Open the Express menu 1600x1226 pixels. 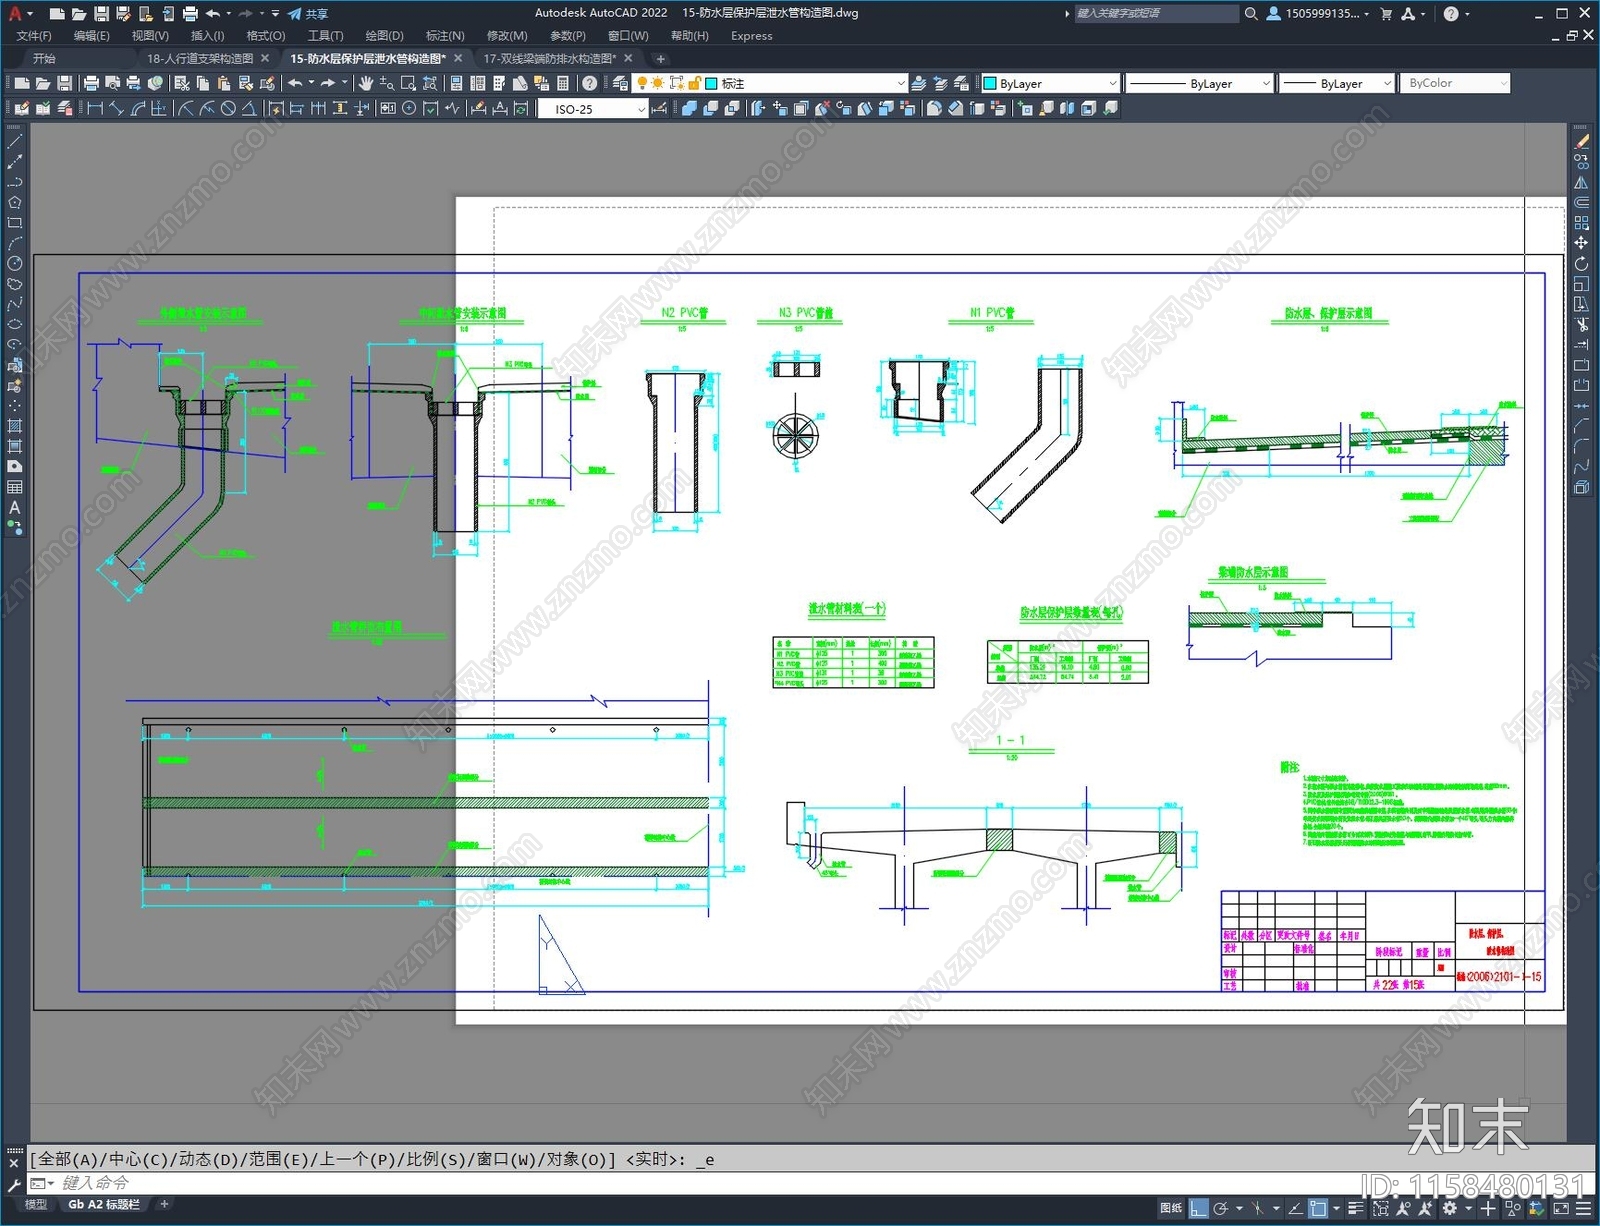click(x=751, y=36)
